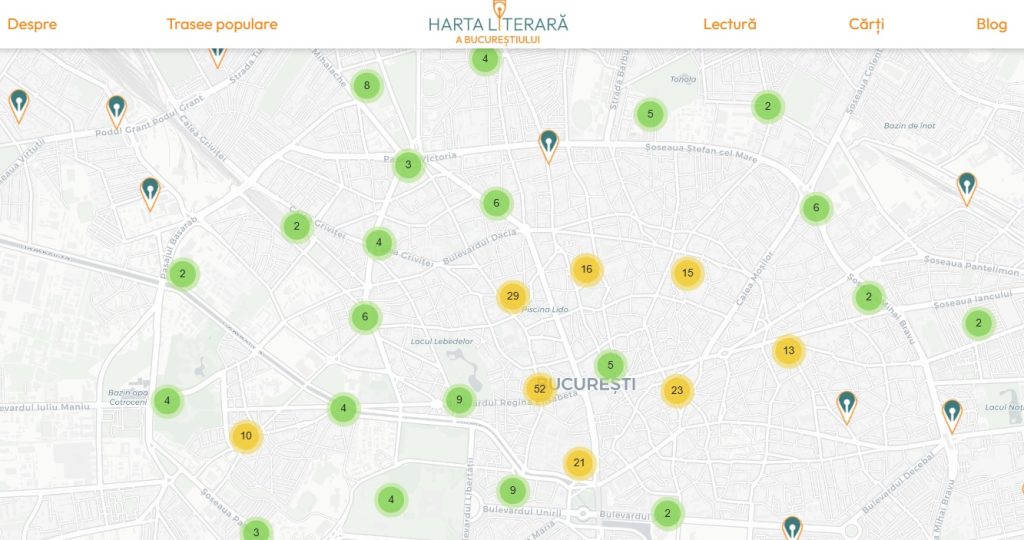
Task: Click the Harta Literară logo
Action: click(x=497, y=24)
